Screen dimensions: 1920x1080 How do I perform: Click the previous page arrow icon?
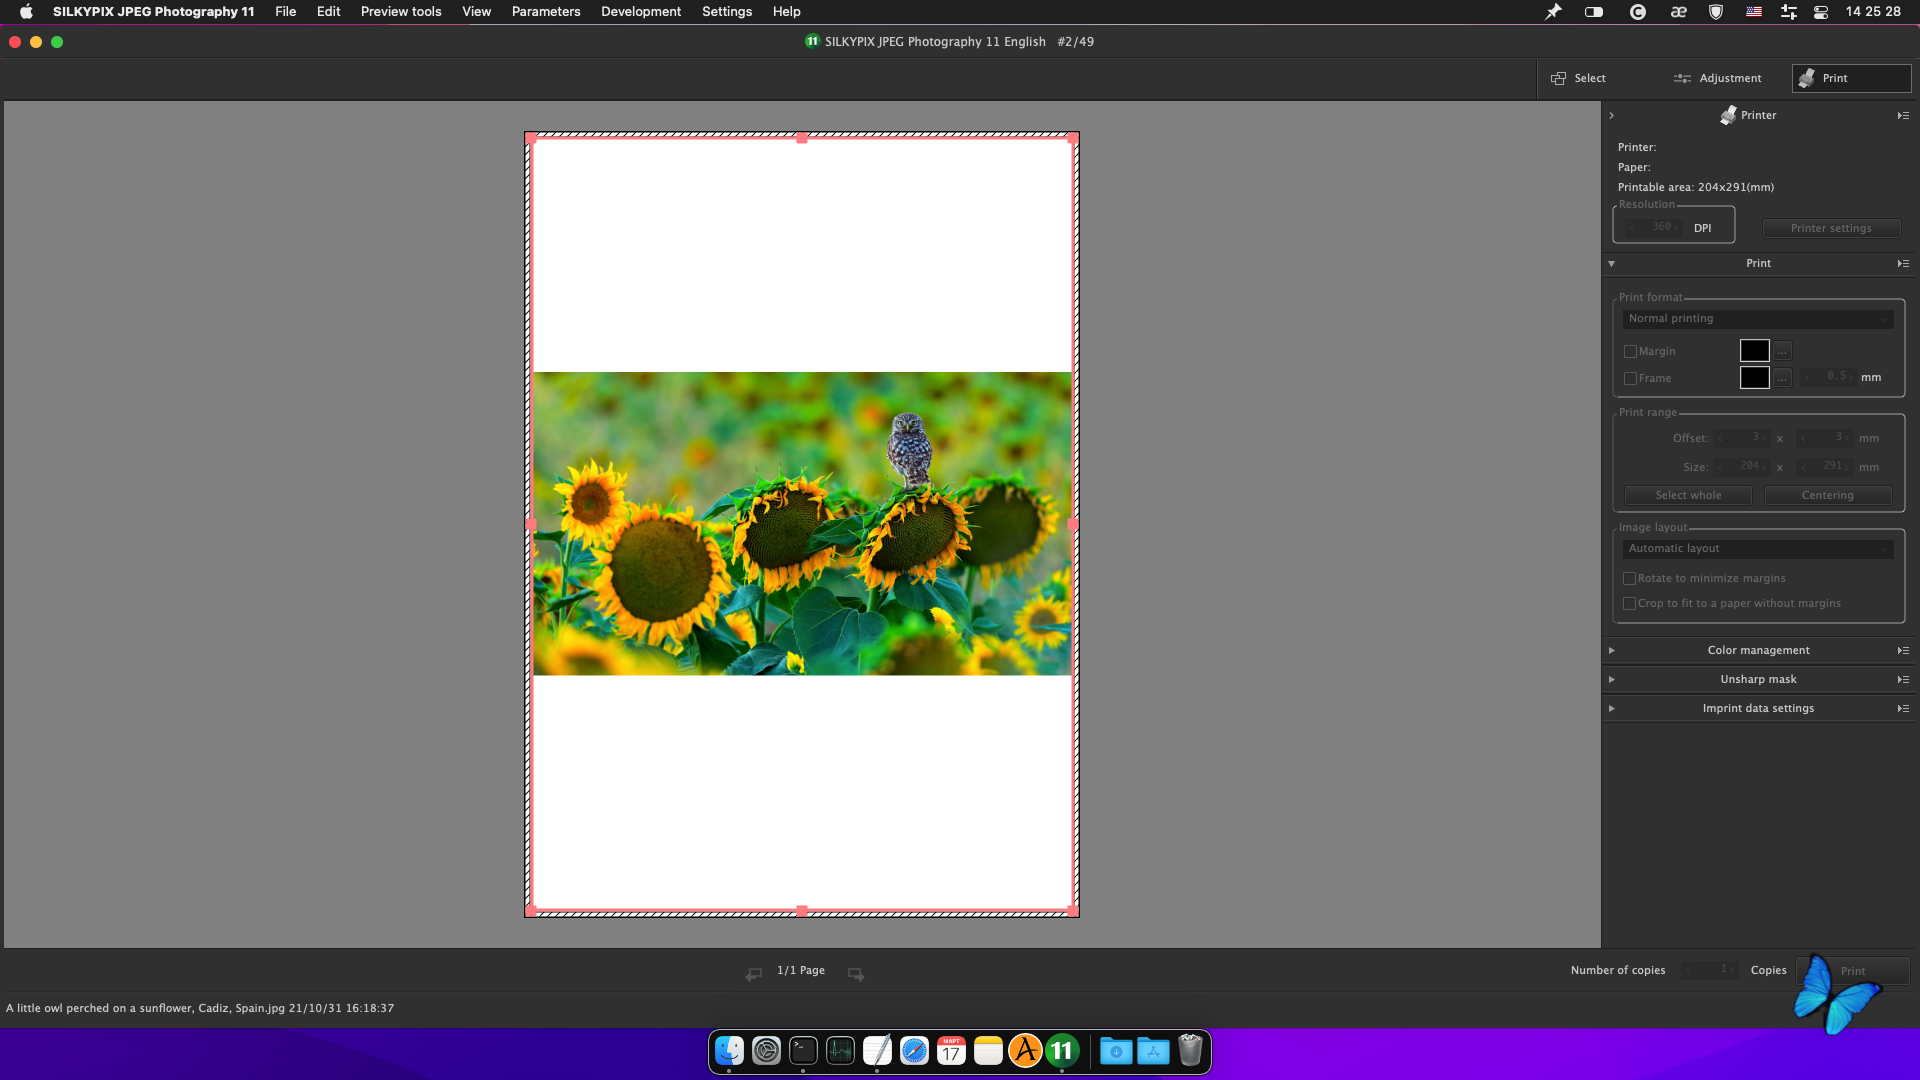pyautogui.click(x=754, y=973)
